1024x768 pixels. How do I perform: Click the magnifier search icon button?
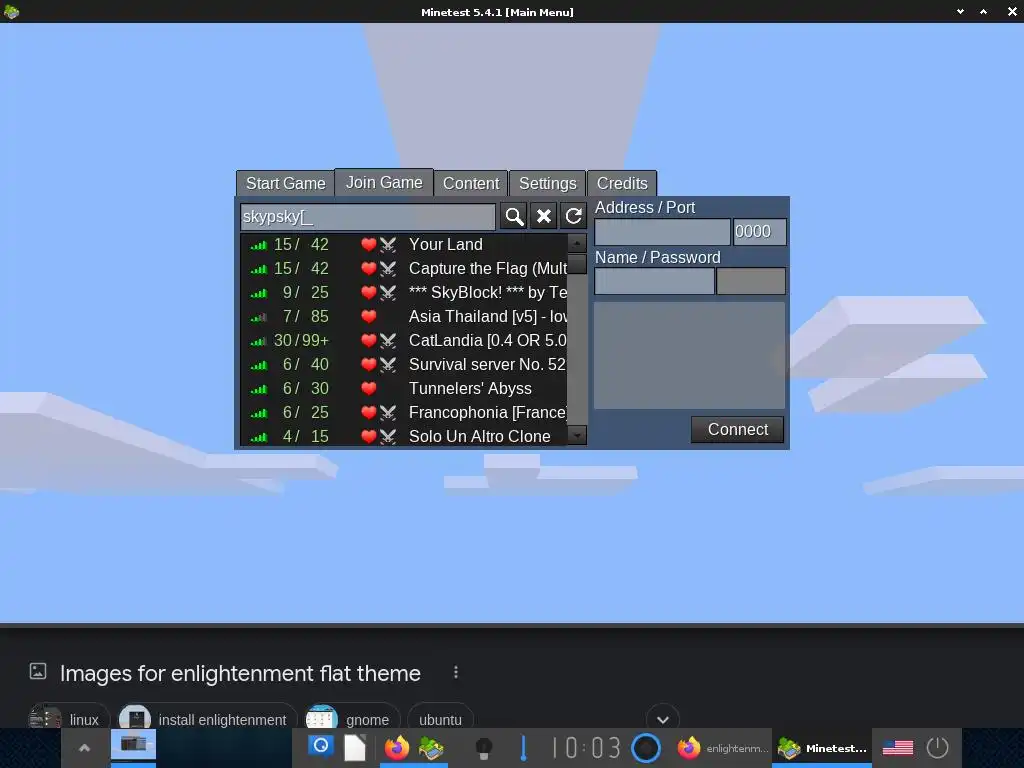point(514,216)
